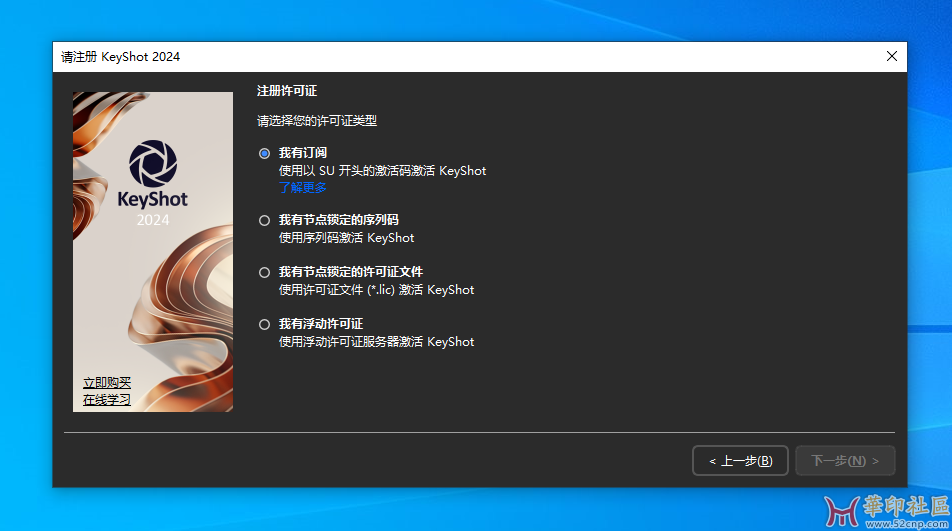This screenshot has width=952, height=531.
Task: Open the 了解更多 link
Action: tap(302, 188)
